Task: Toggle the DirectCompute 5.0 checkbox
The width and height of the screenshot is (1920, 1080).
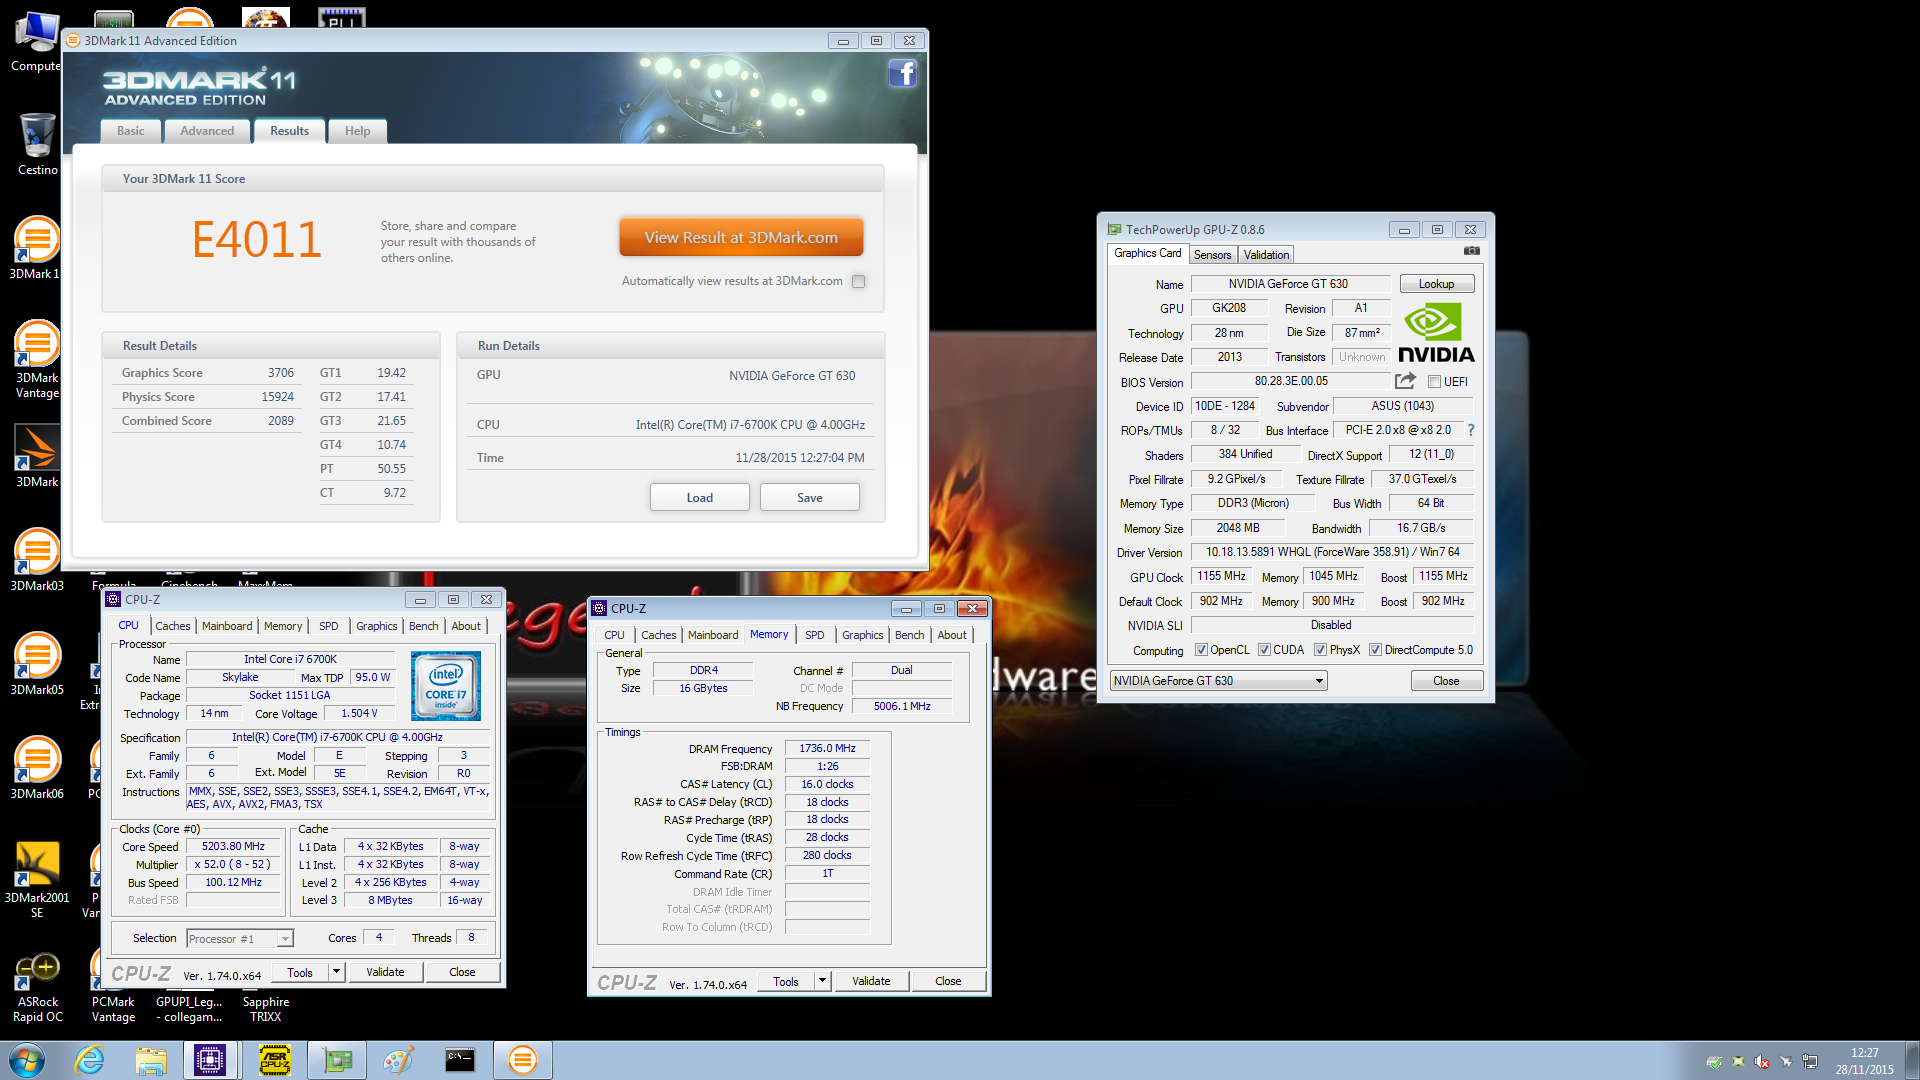Action: point(1375,650)
